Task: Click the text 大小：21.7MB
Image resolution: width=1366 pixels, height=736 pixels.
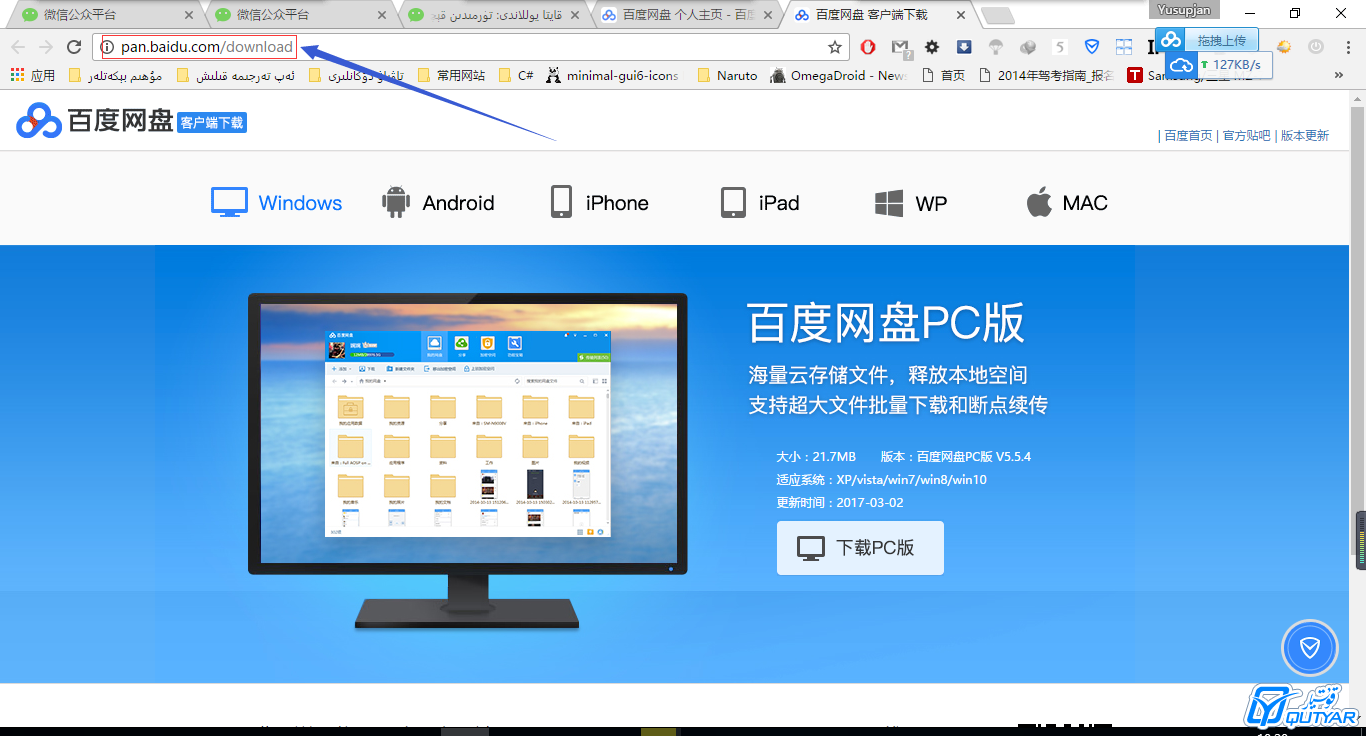Action: click(816, 457)
